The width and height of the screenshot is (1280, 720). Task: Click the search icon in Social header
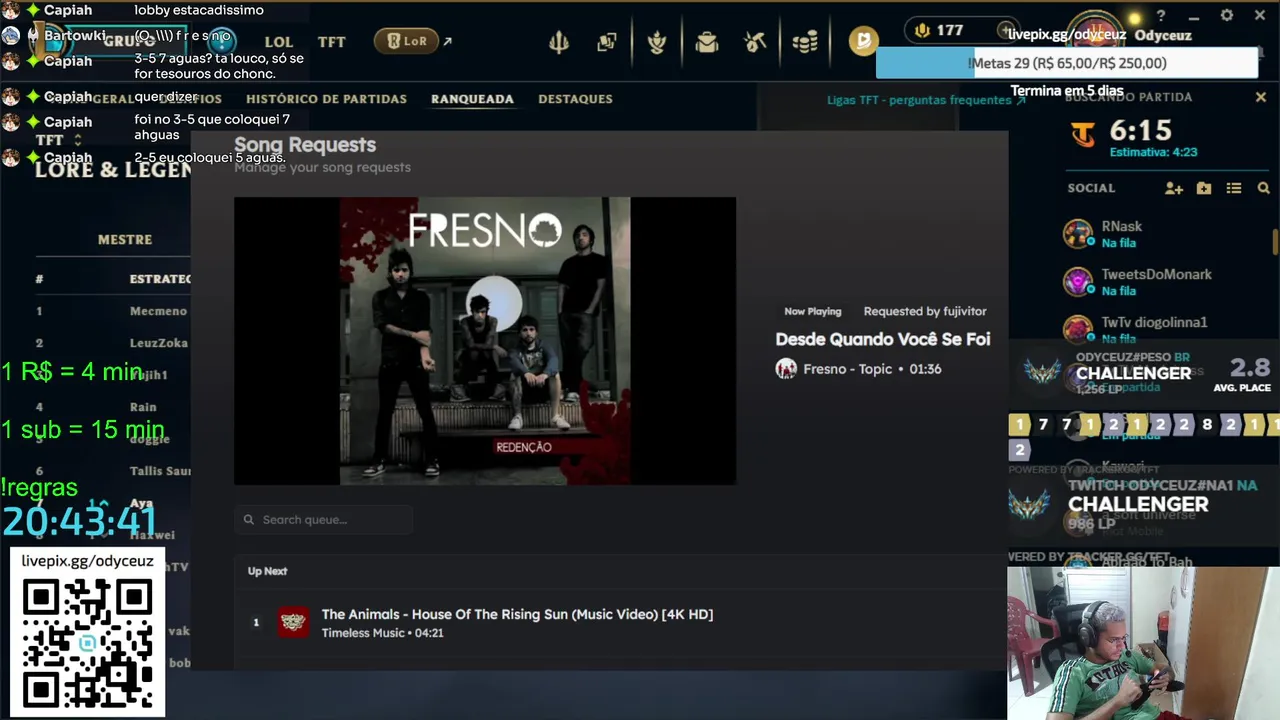1263,188
